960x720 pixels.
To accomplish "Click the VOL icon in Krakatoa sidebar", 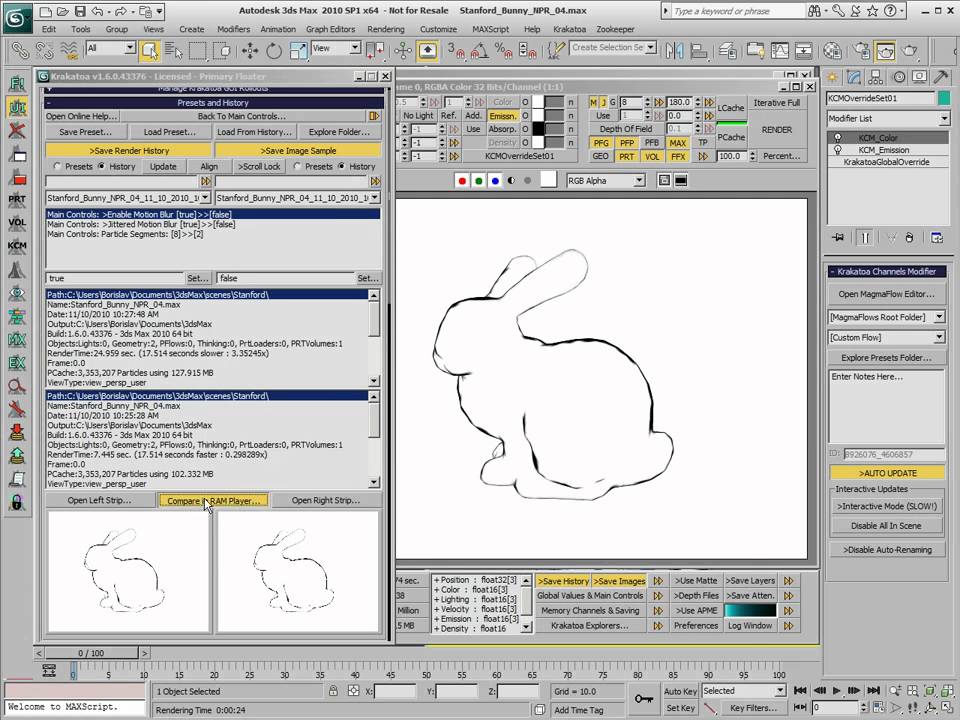I will pyautogui.click(x=17, y=222).
